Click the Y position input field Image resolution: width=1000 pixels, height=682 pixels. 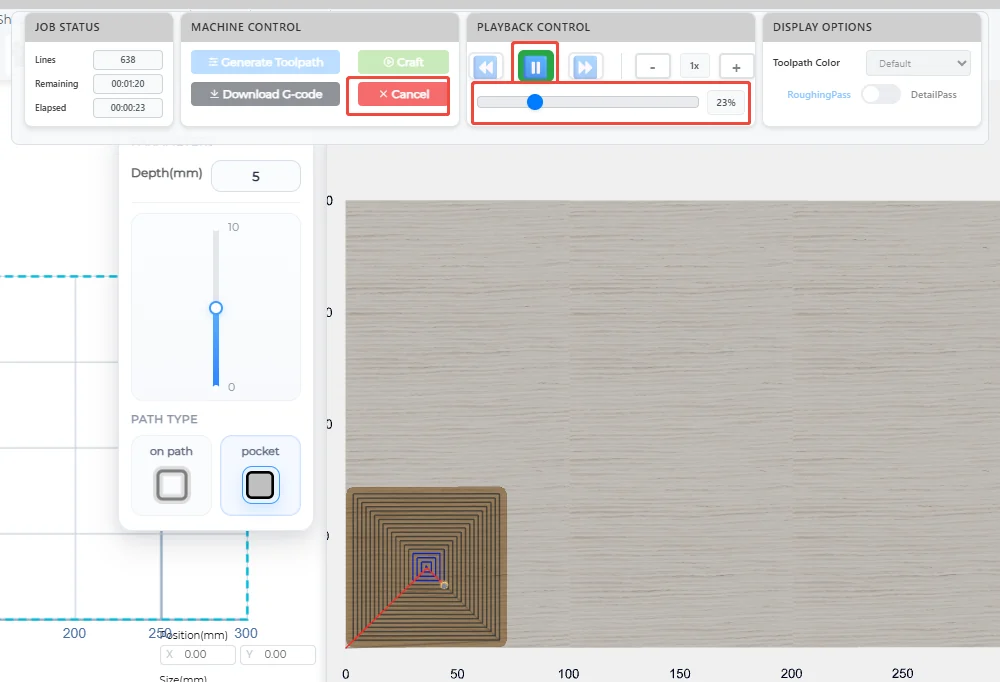click(277, 655)
